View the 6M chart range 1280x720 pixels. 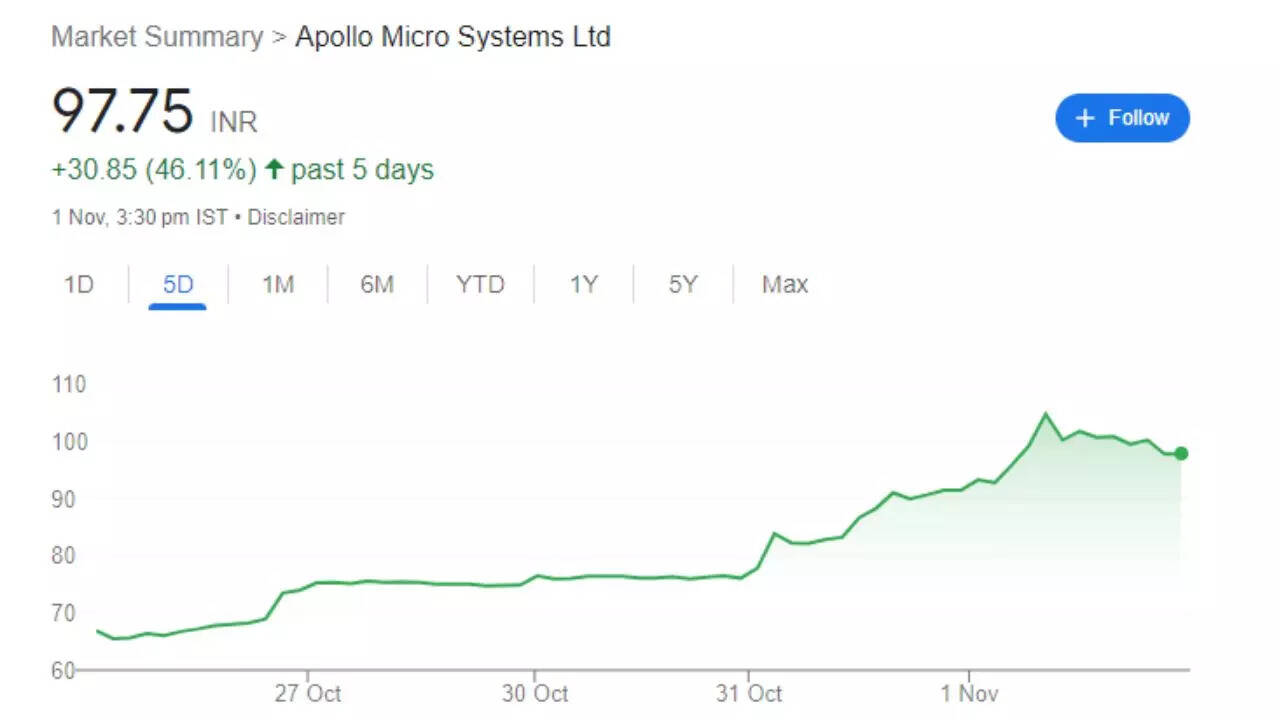(378, 285)
